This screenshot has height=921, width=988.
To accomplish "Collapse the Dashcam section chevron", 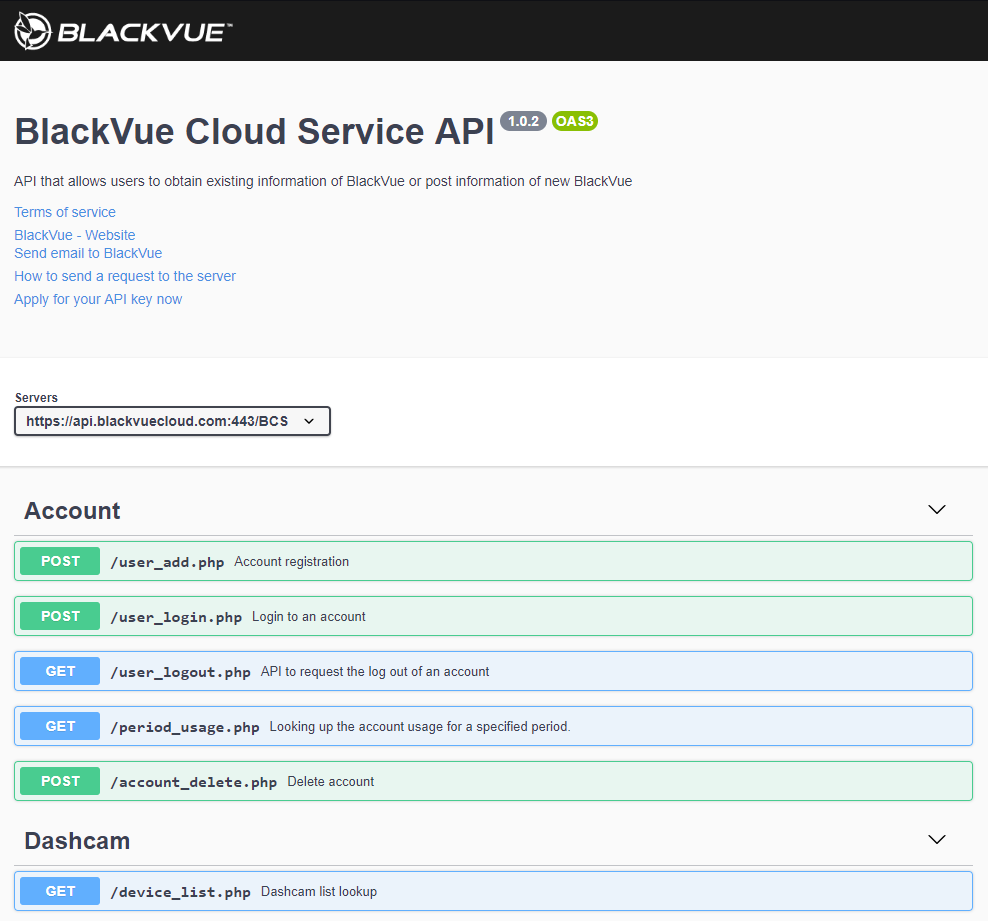I will point(937,840).
